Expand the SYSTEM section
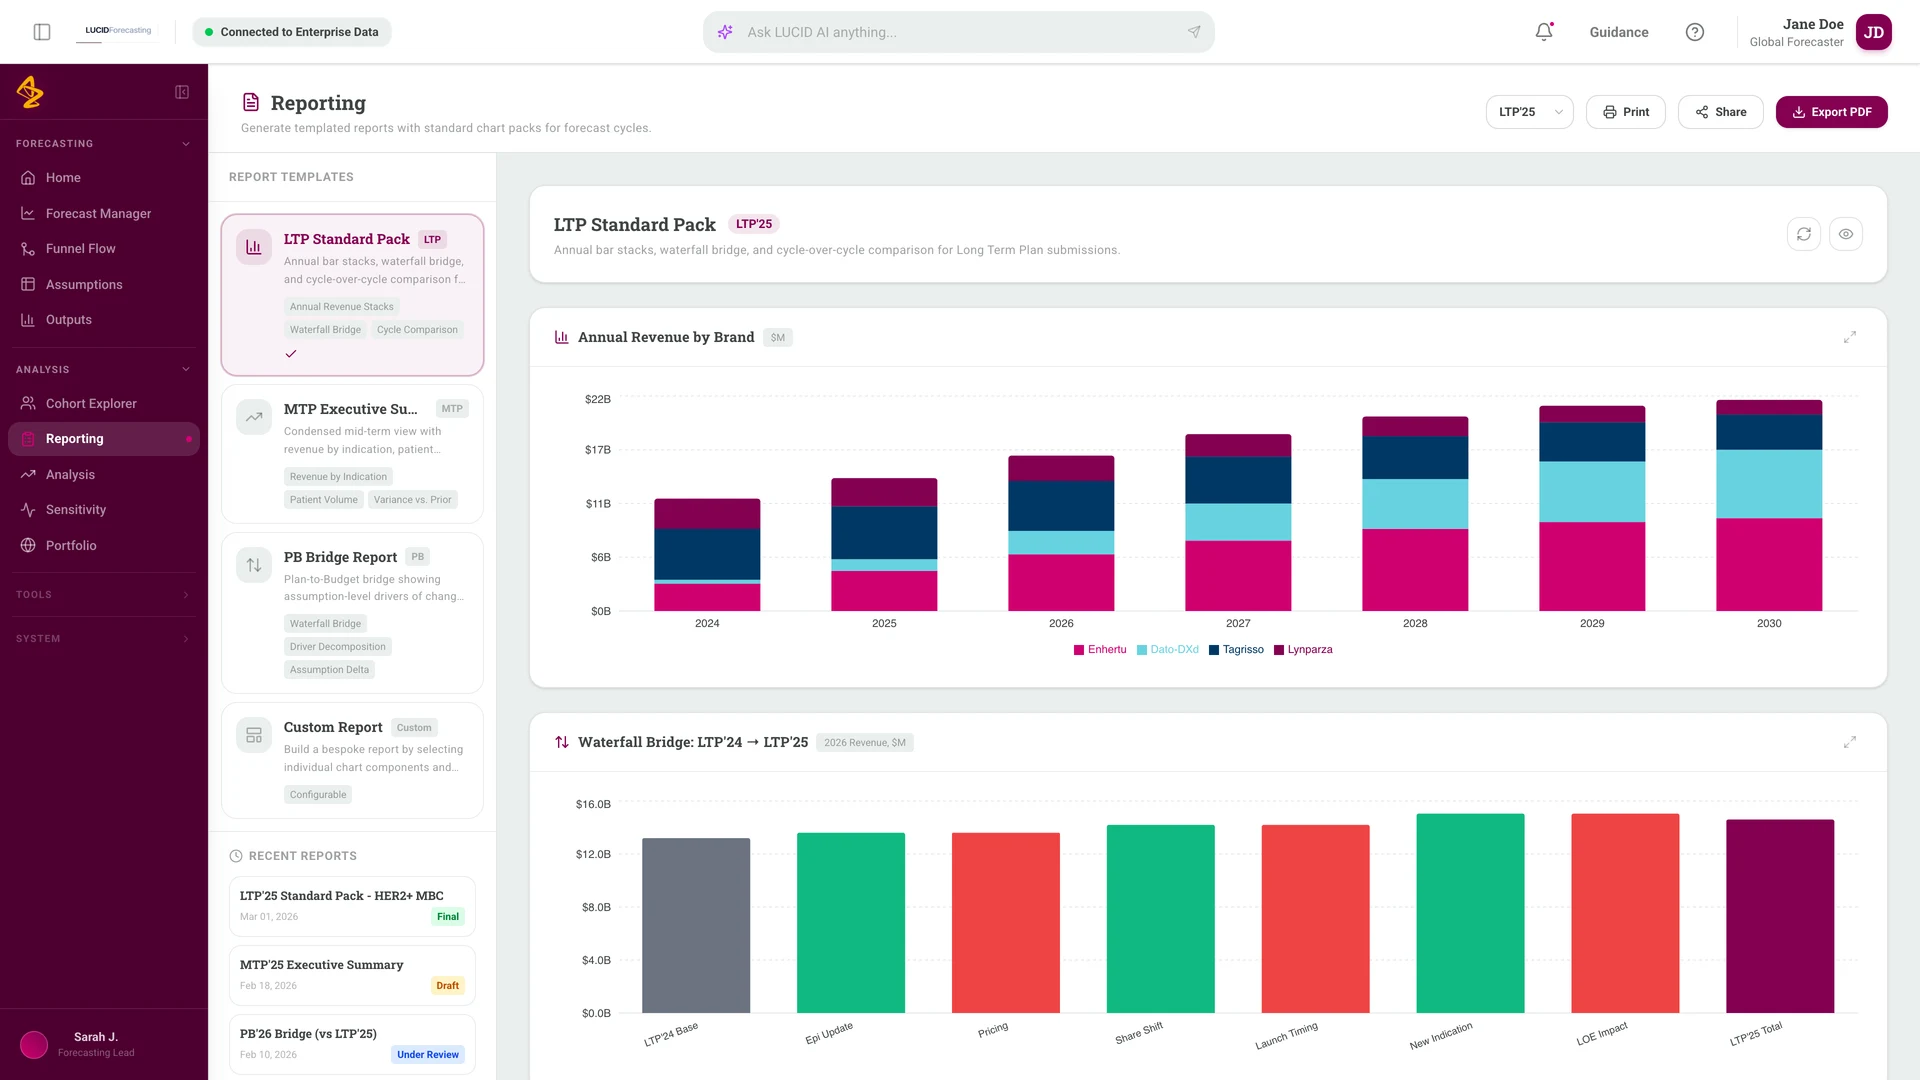The height and width of the screenshot is (1080, 1920). pyautogui.click(x=104, y=639)
